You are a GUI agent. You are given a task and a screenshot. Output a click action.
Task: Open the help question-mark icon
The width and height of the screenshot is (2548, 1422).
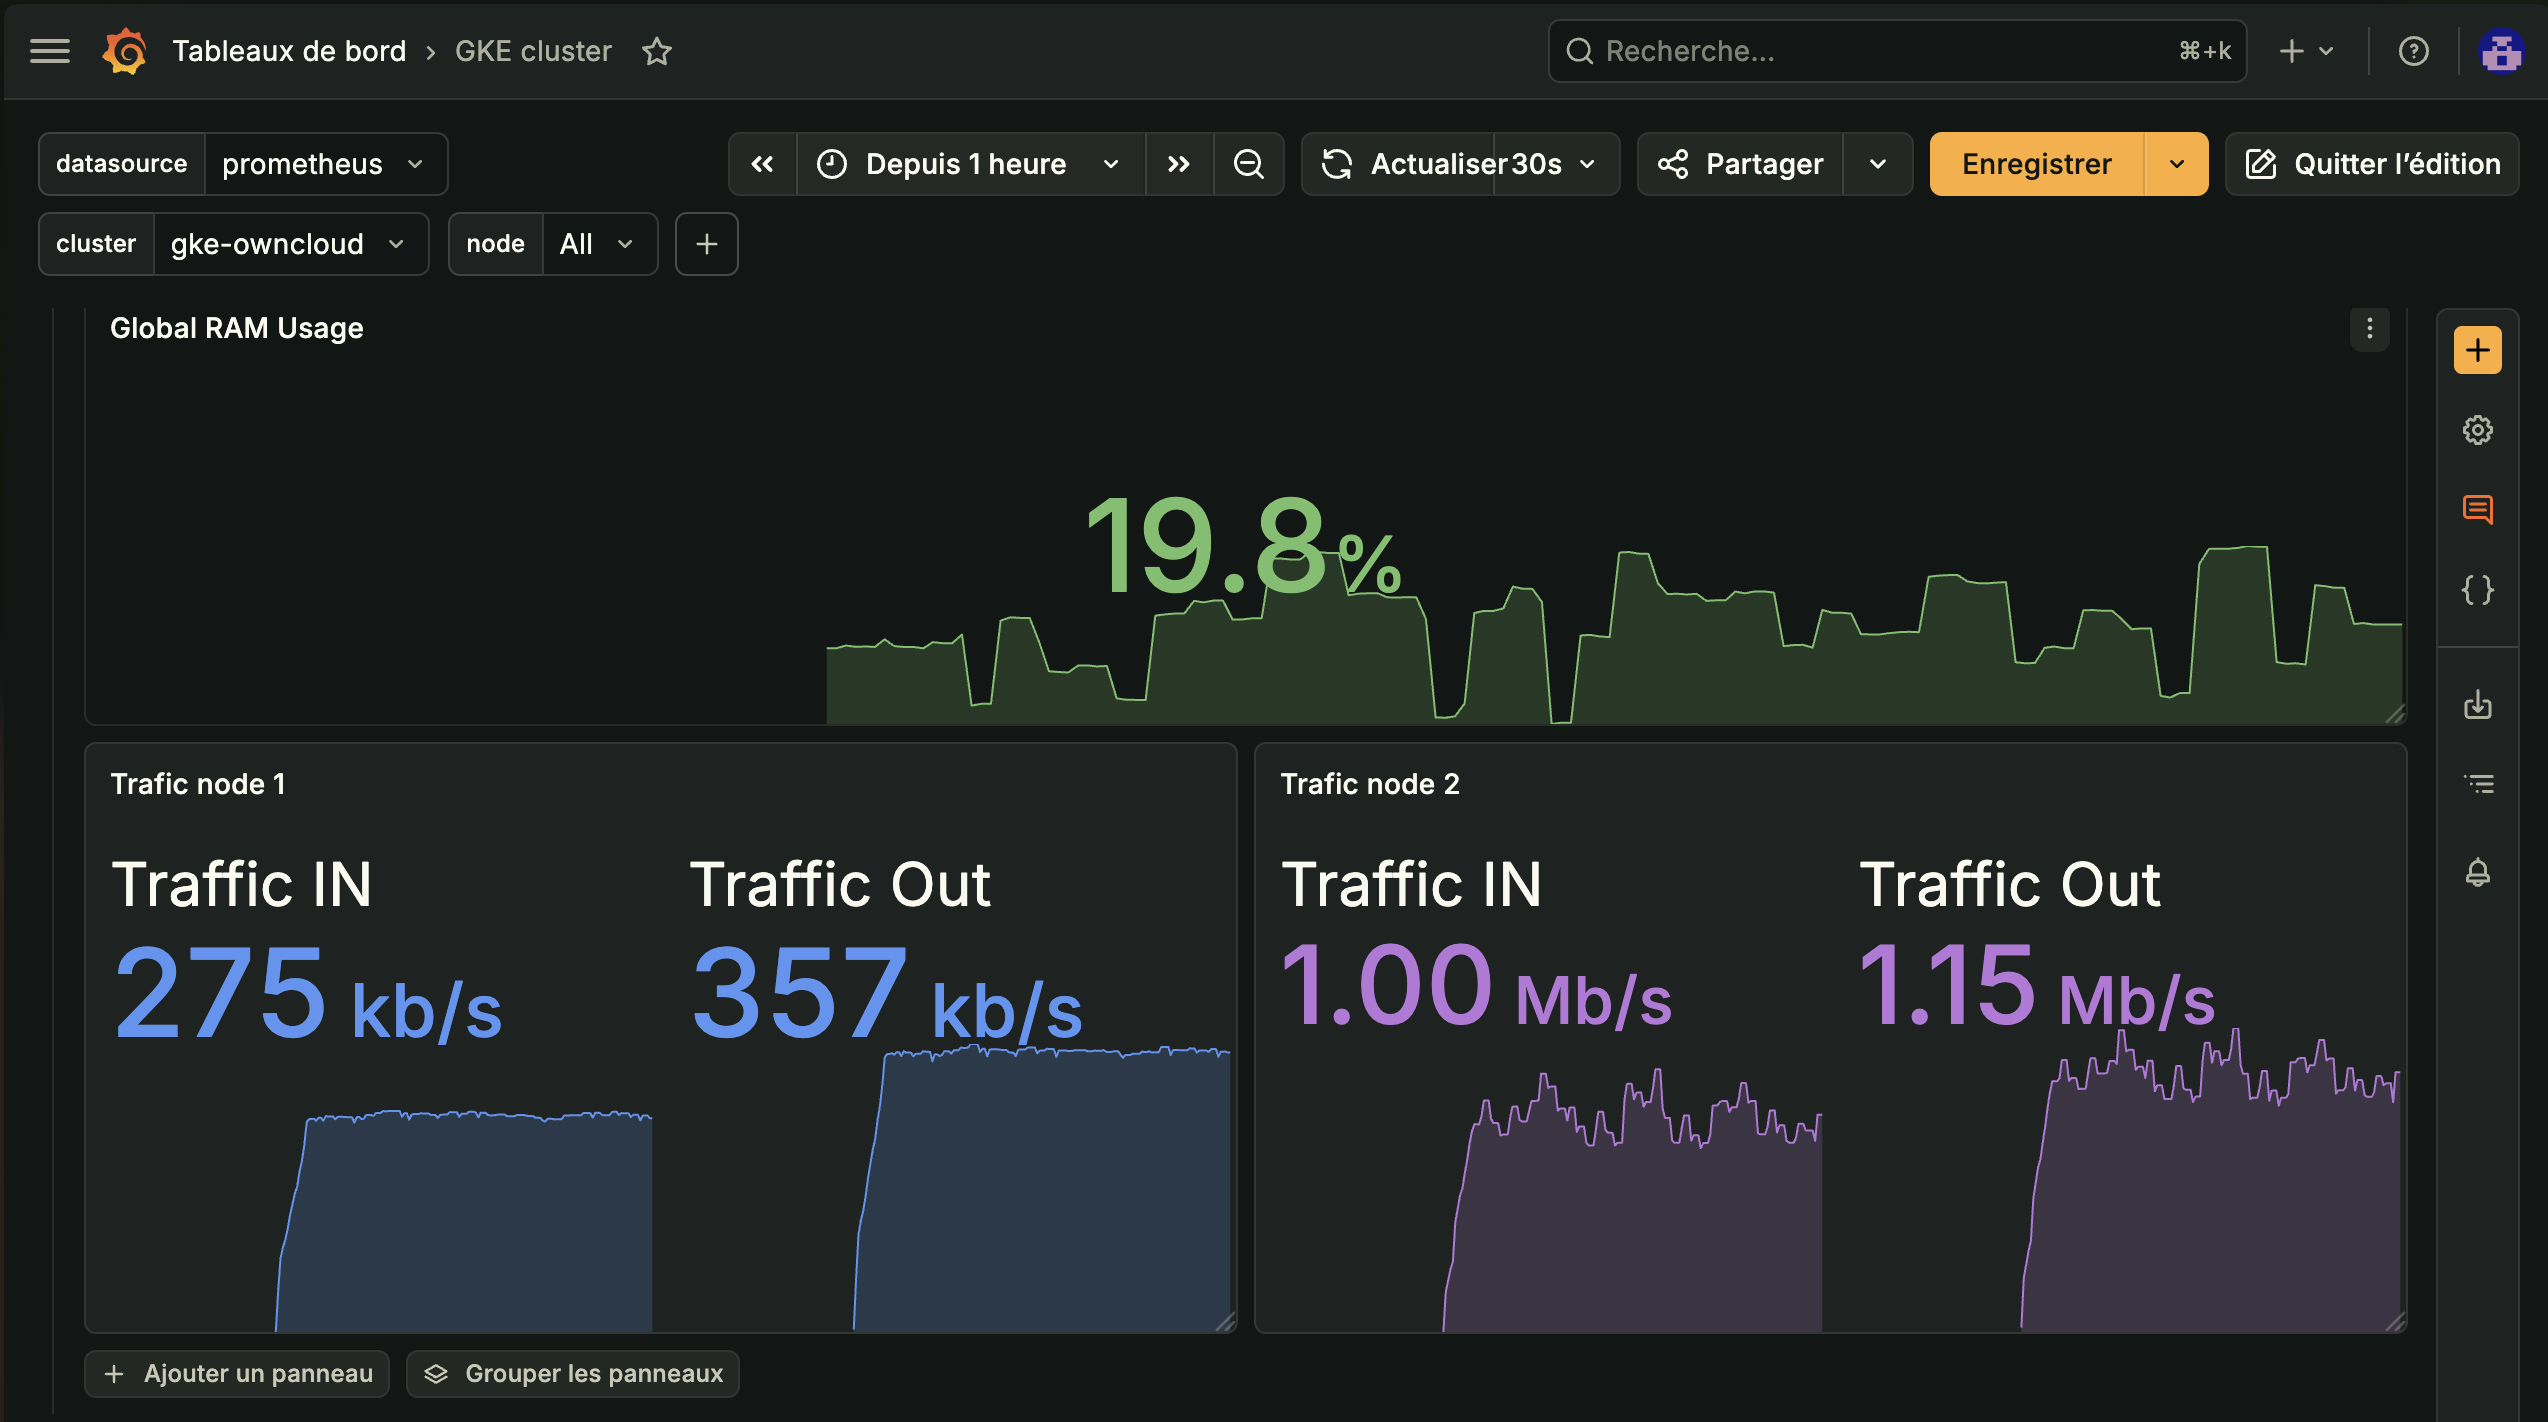2413,51
